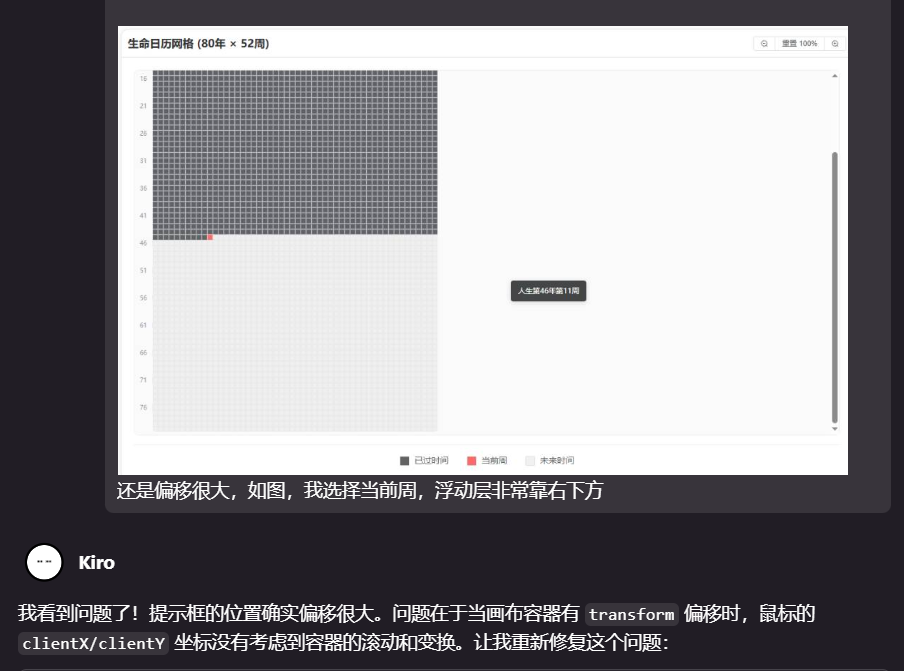The width and height of the screenshot is (904, 671).
Task: Click the row label 16 at the grid top
Action: pyautogui.click(x=143, y=78)
